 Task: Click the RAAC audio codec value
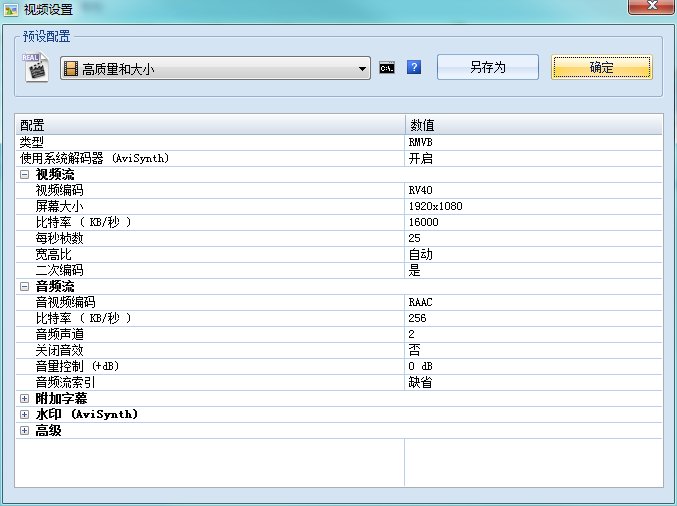tap(421, 302)
